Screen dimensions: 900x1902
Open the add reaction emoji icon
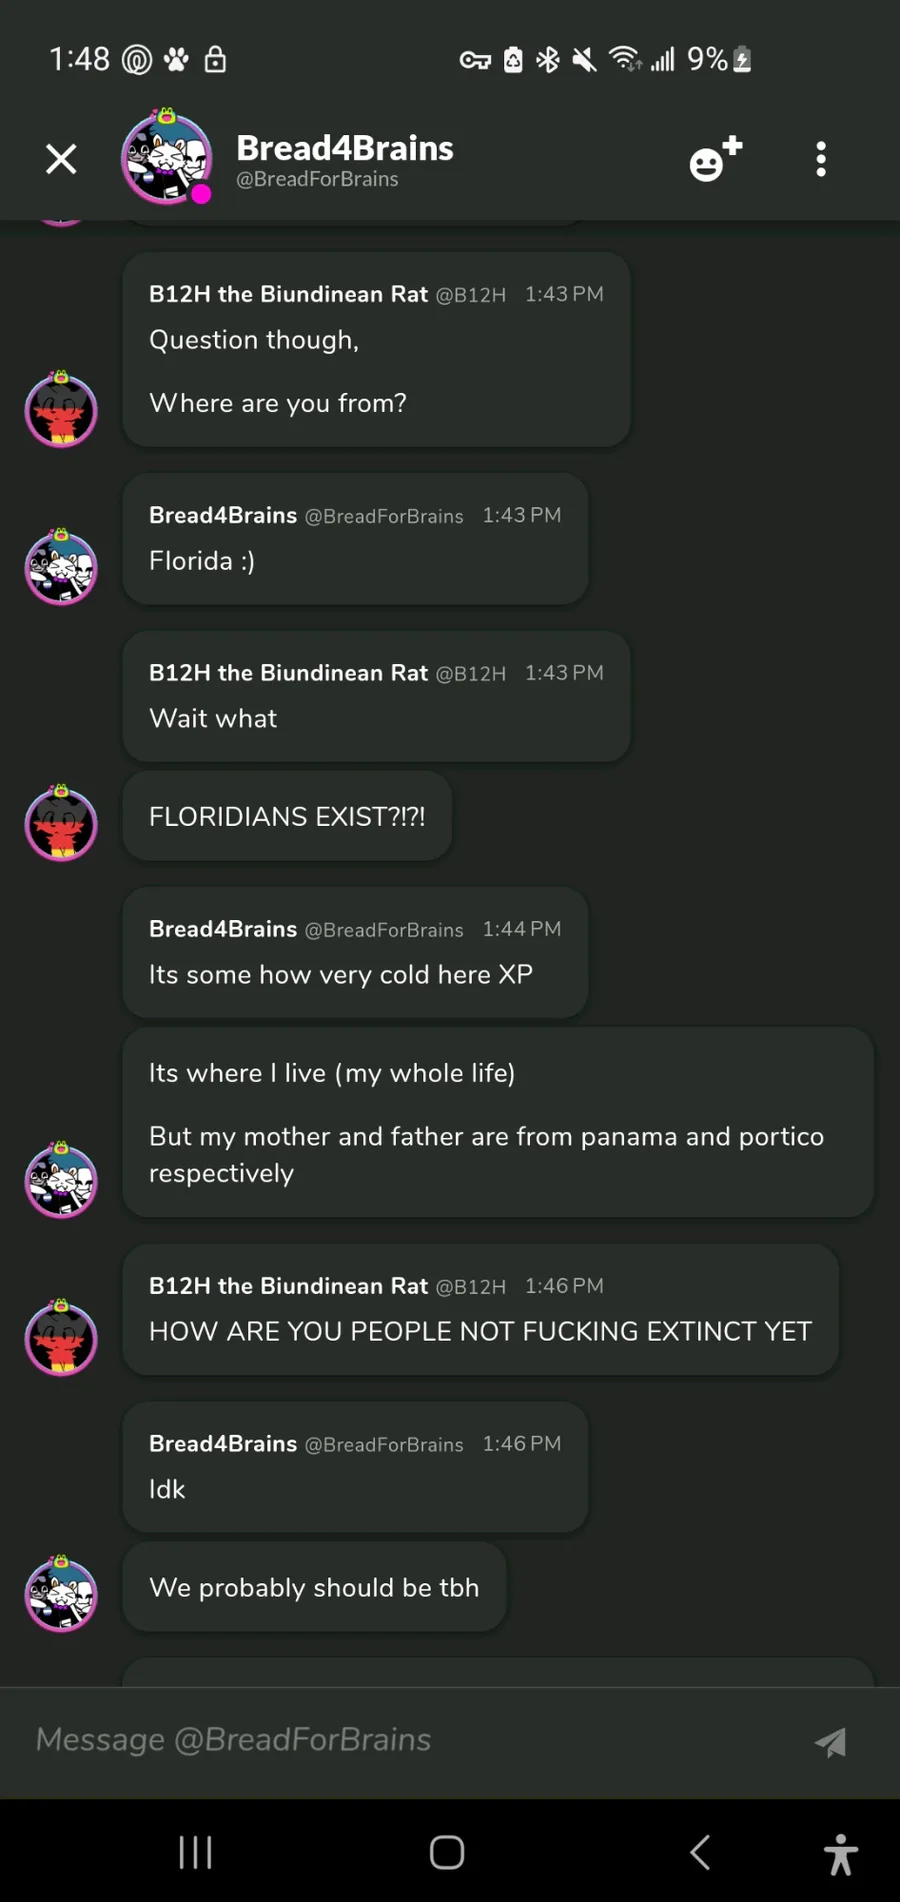pos(716,158)
